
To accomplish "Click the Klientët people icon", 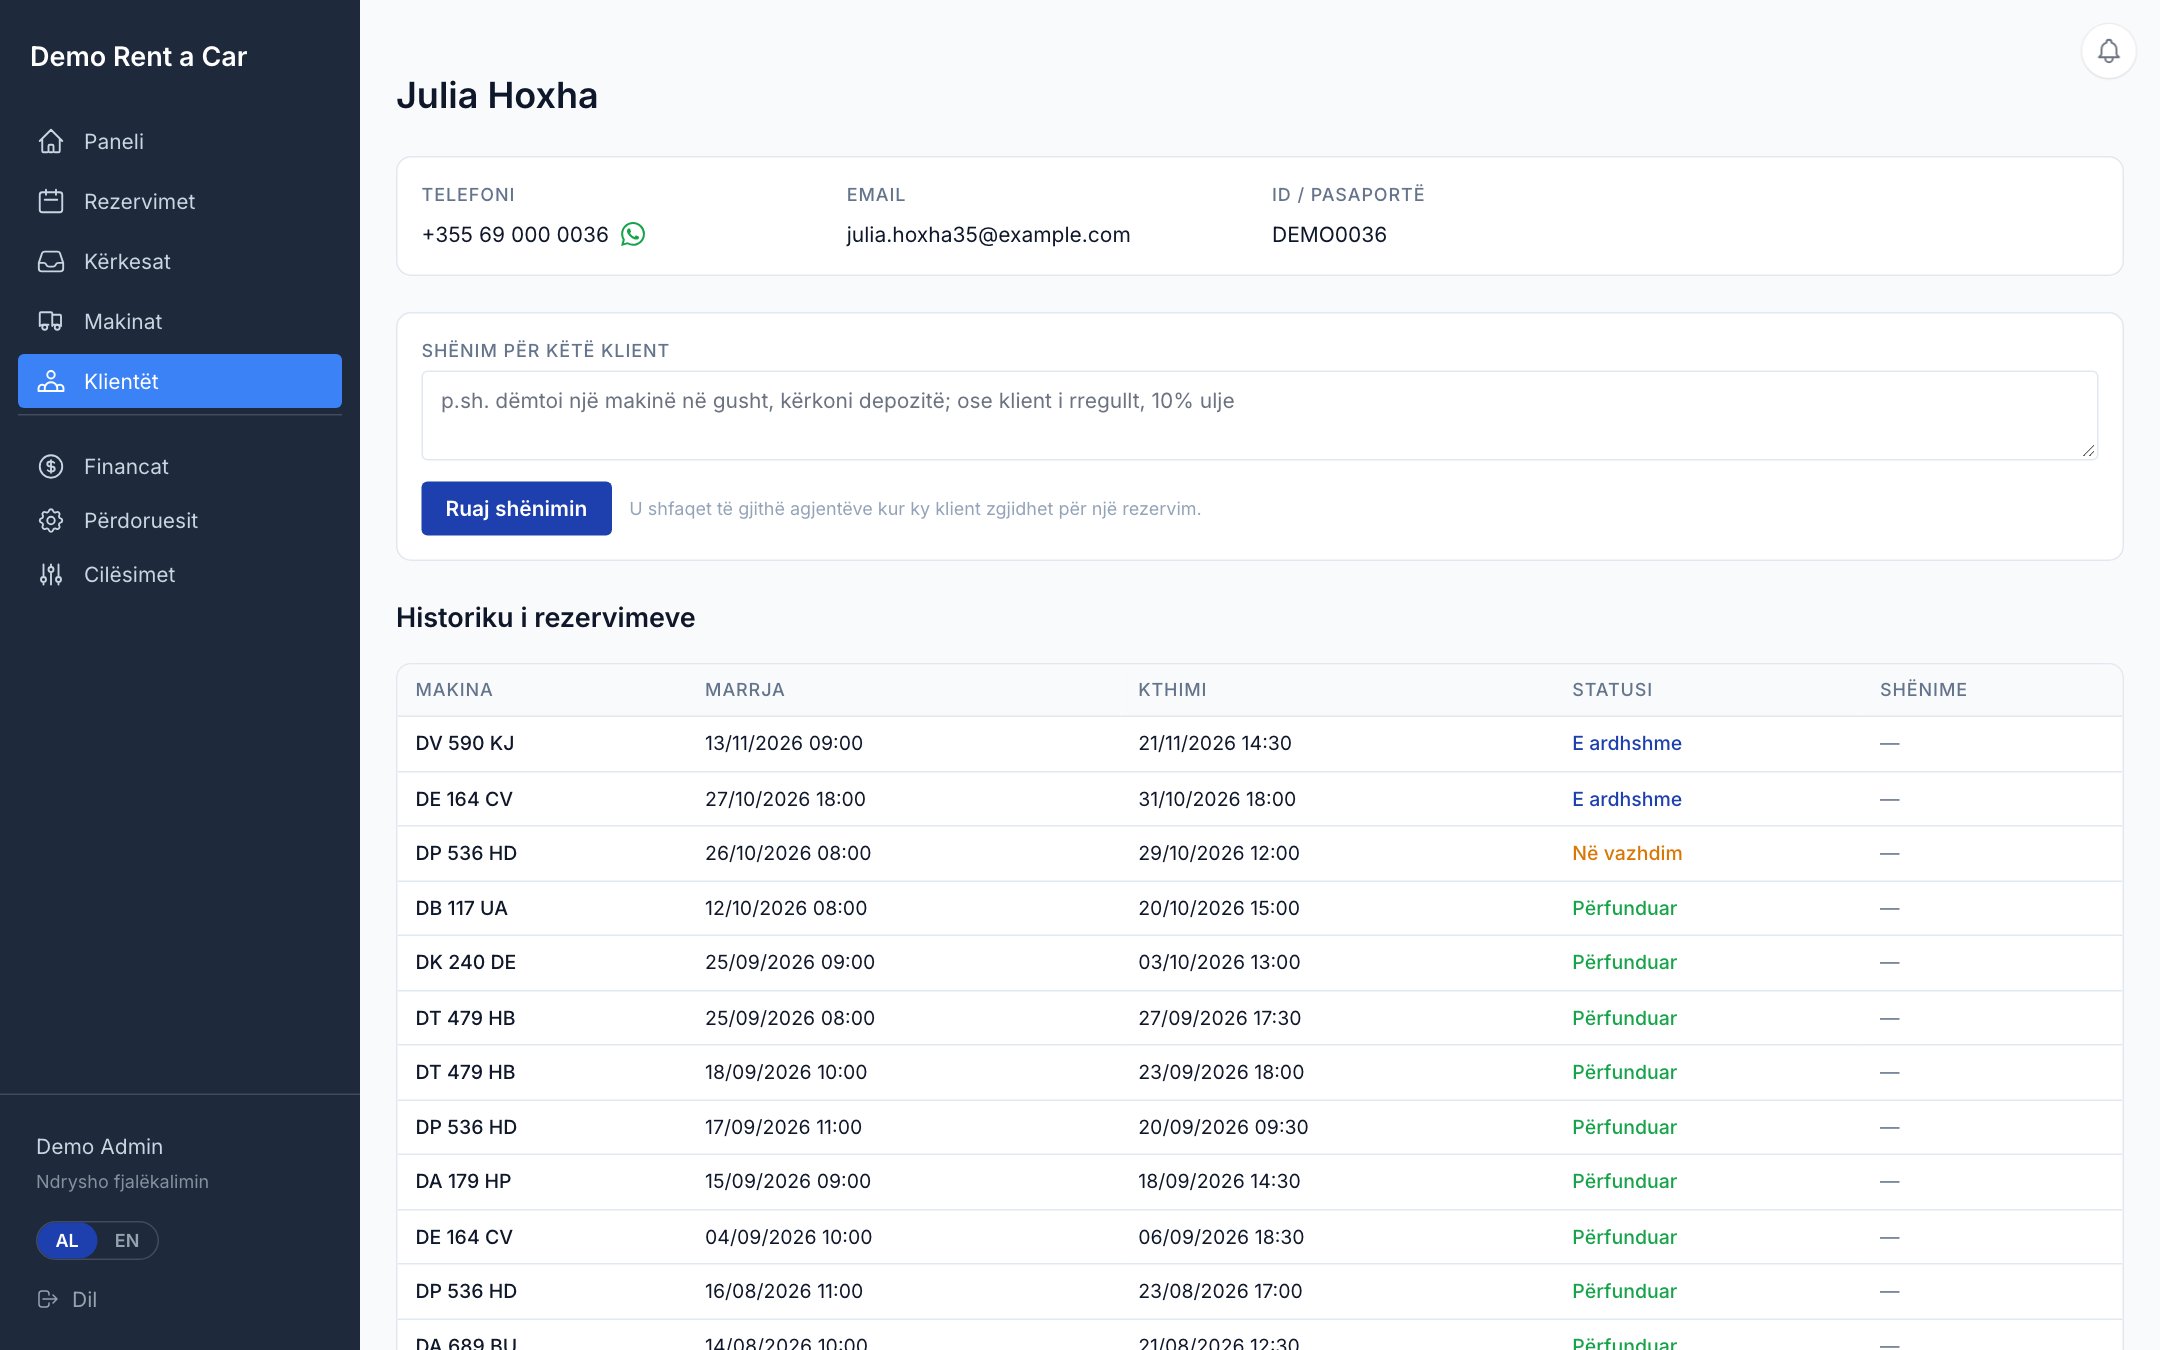I will click(x=51, y=381).
